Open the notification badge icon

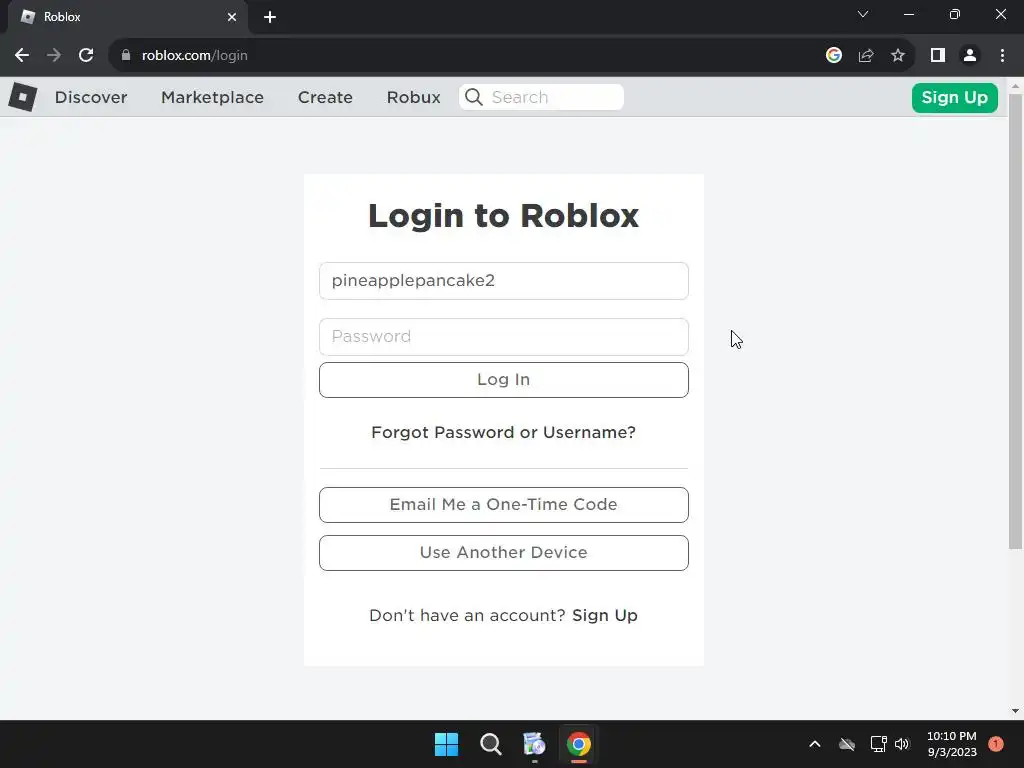coord(996,744)
